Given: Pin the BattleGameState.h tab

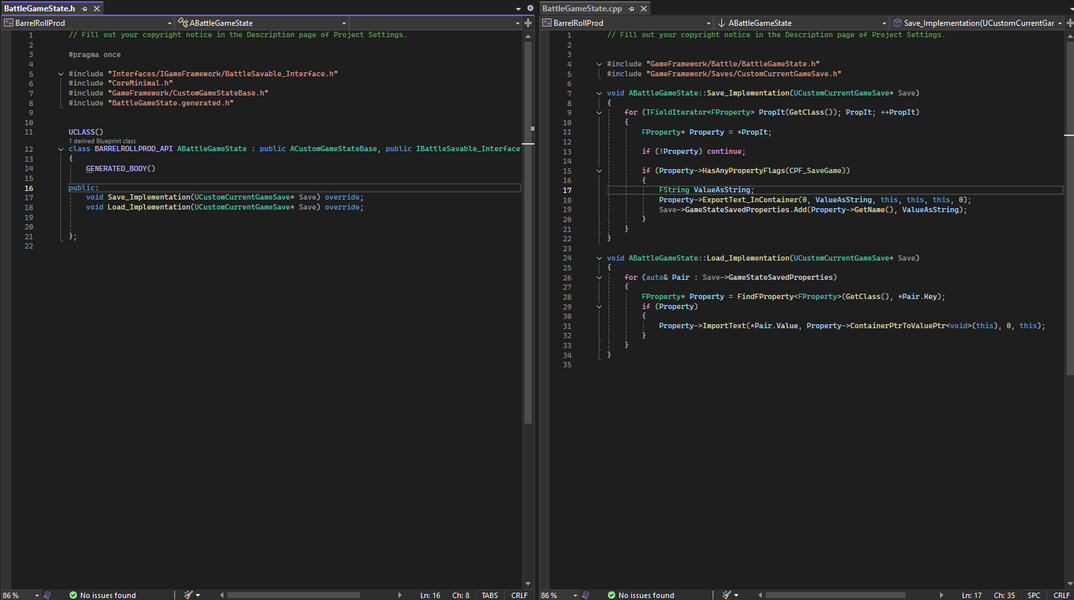Looking at the screenshot, I should pos(85,8).
